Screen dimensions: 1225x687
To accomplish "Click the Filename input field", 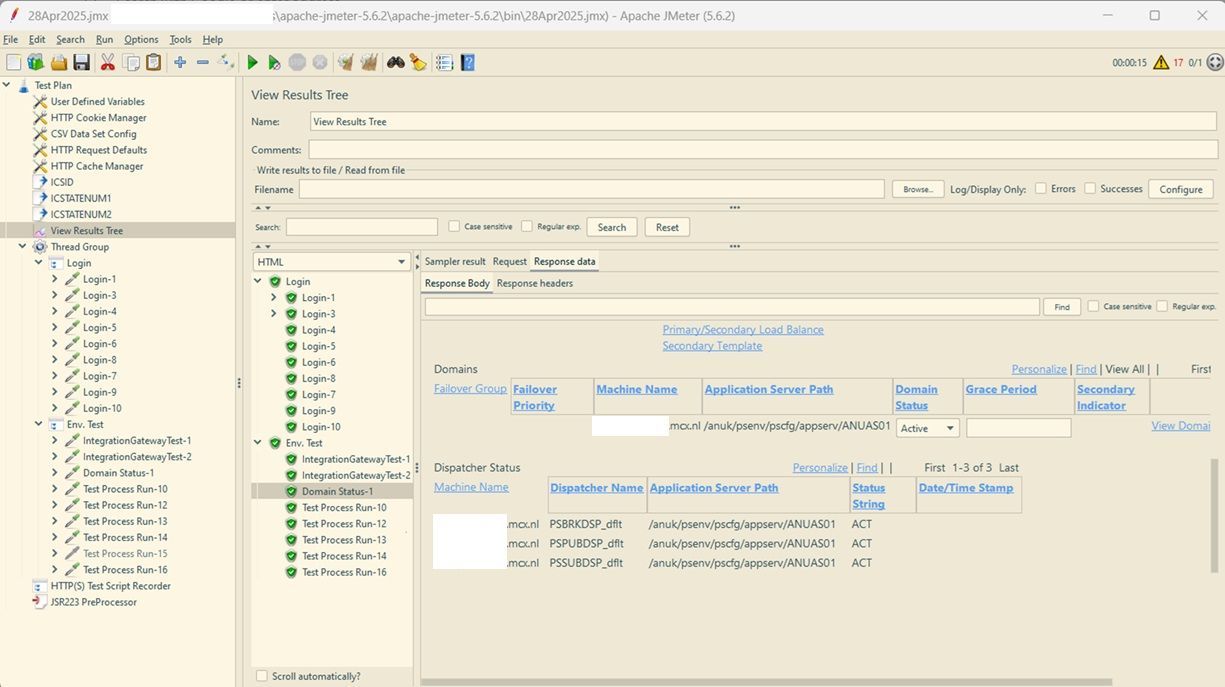I will [x=592, y=189].
